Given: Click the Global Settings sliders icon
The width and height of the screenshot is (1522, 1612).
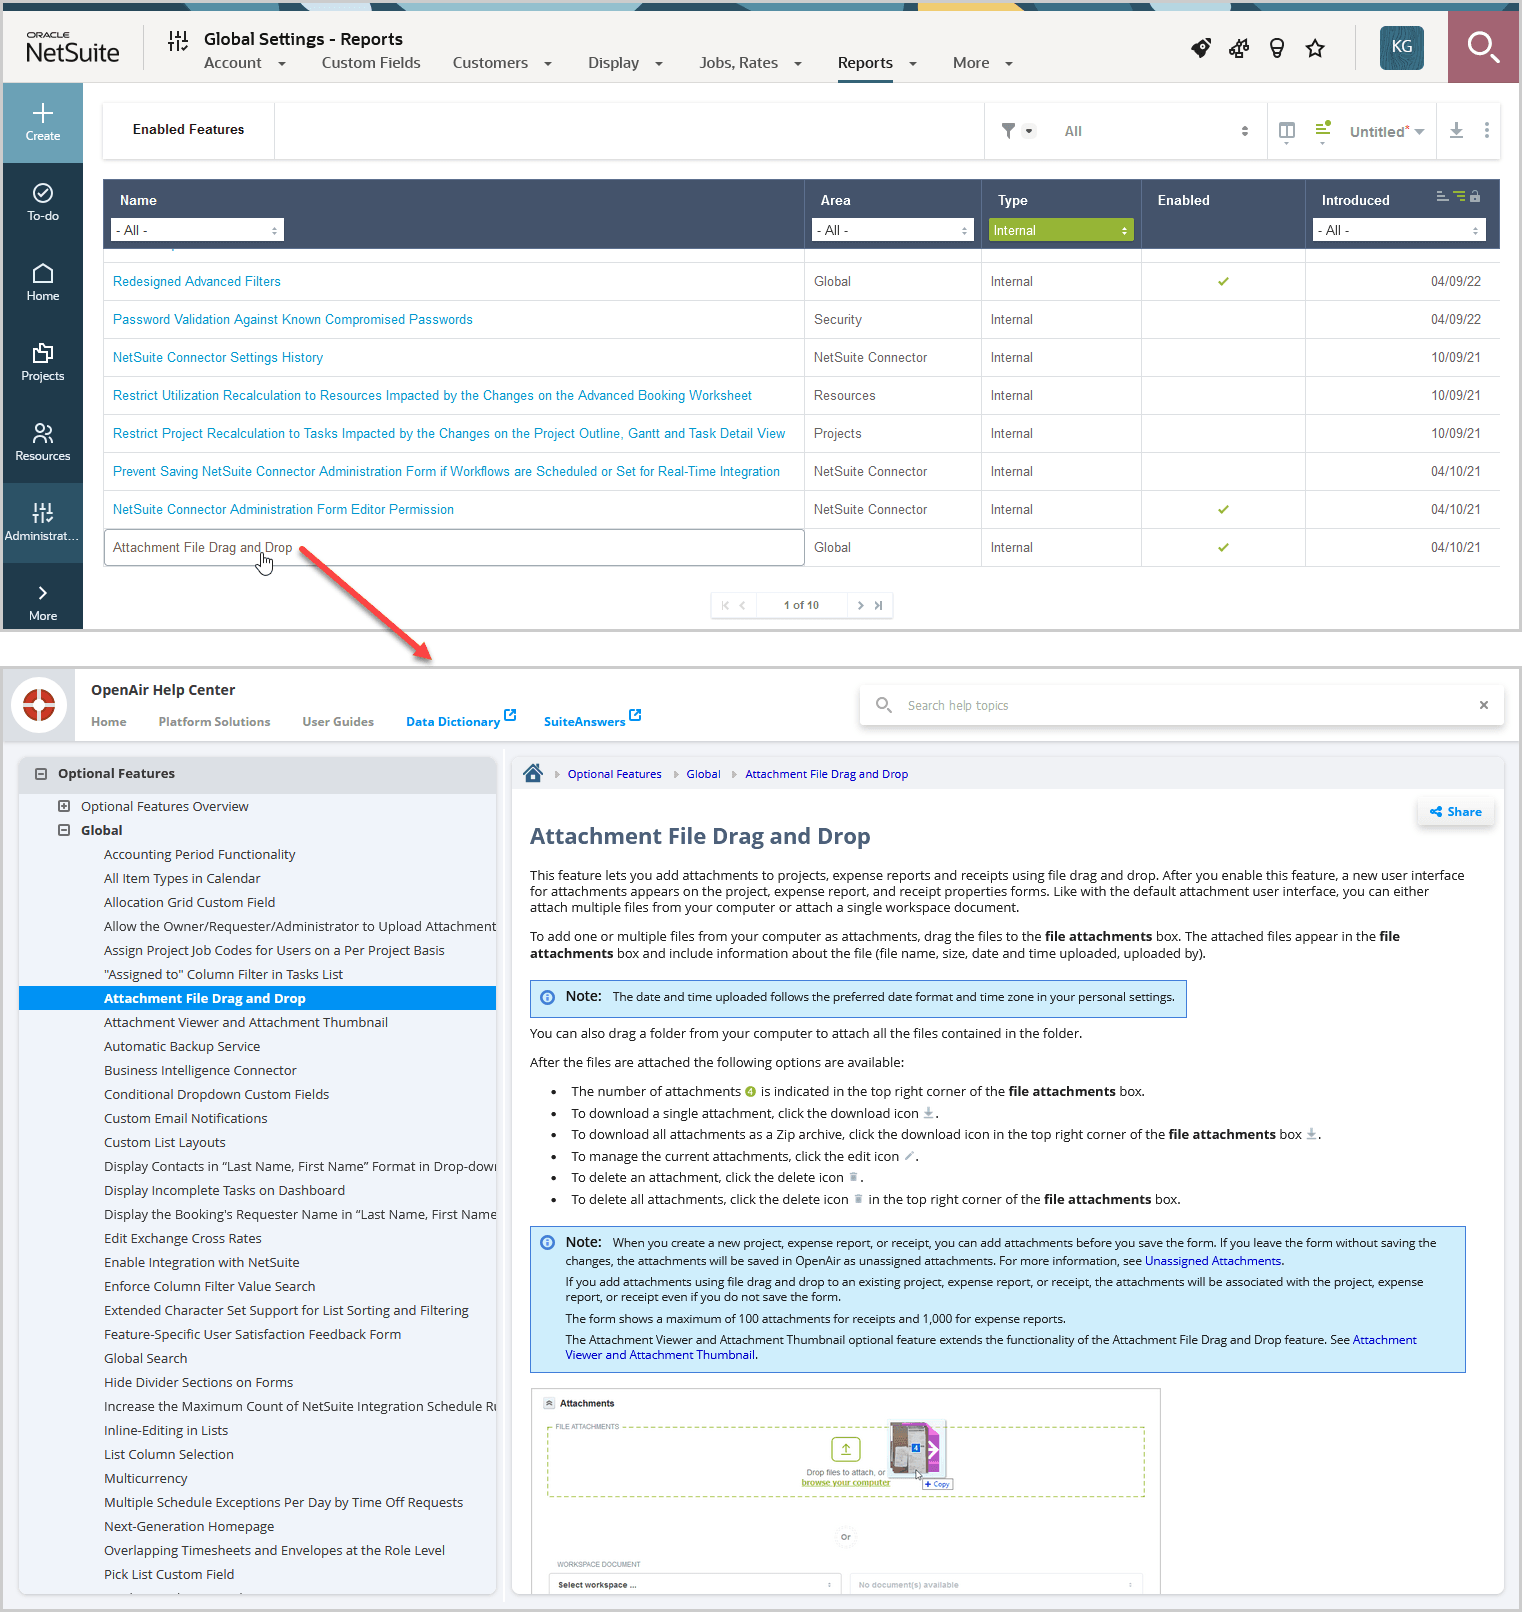Looking at the screenshot, I should pos(178,41).
